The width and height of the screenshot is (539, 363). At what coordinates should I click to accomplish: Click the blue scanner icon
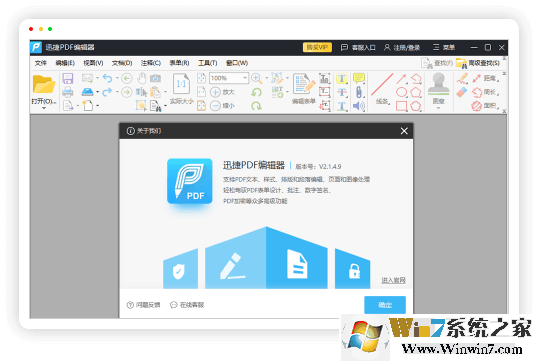point(87,92)
